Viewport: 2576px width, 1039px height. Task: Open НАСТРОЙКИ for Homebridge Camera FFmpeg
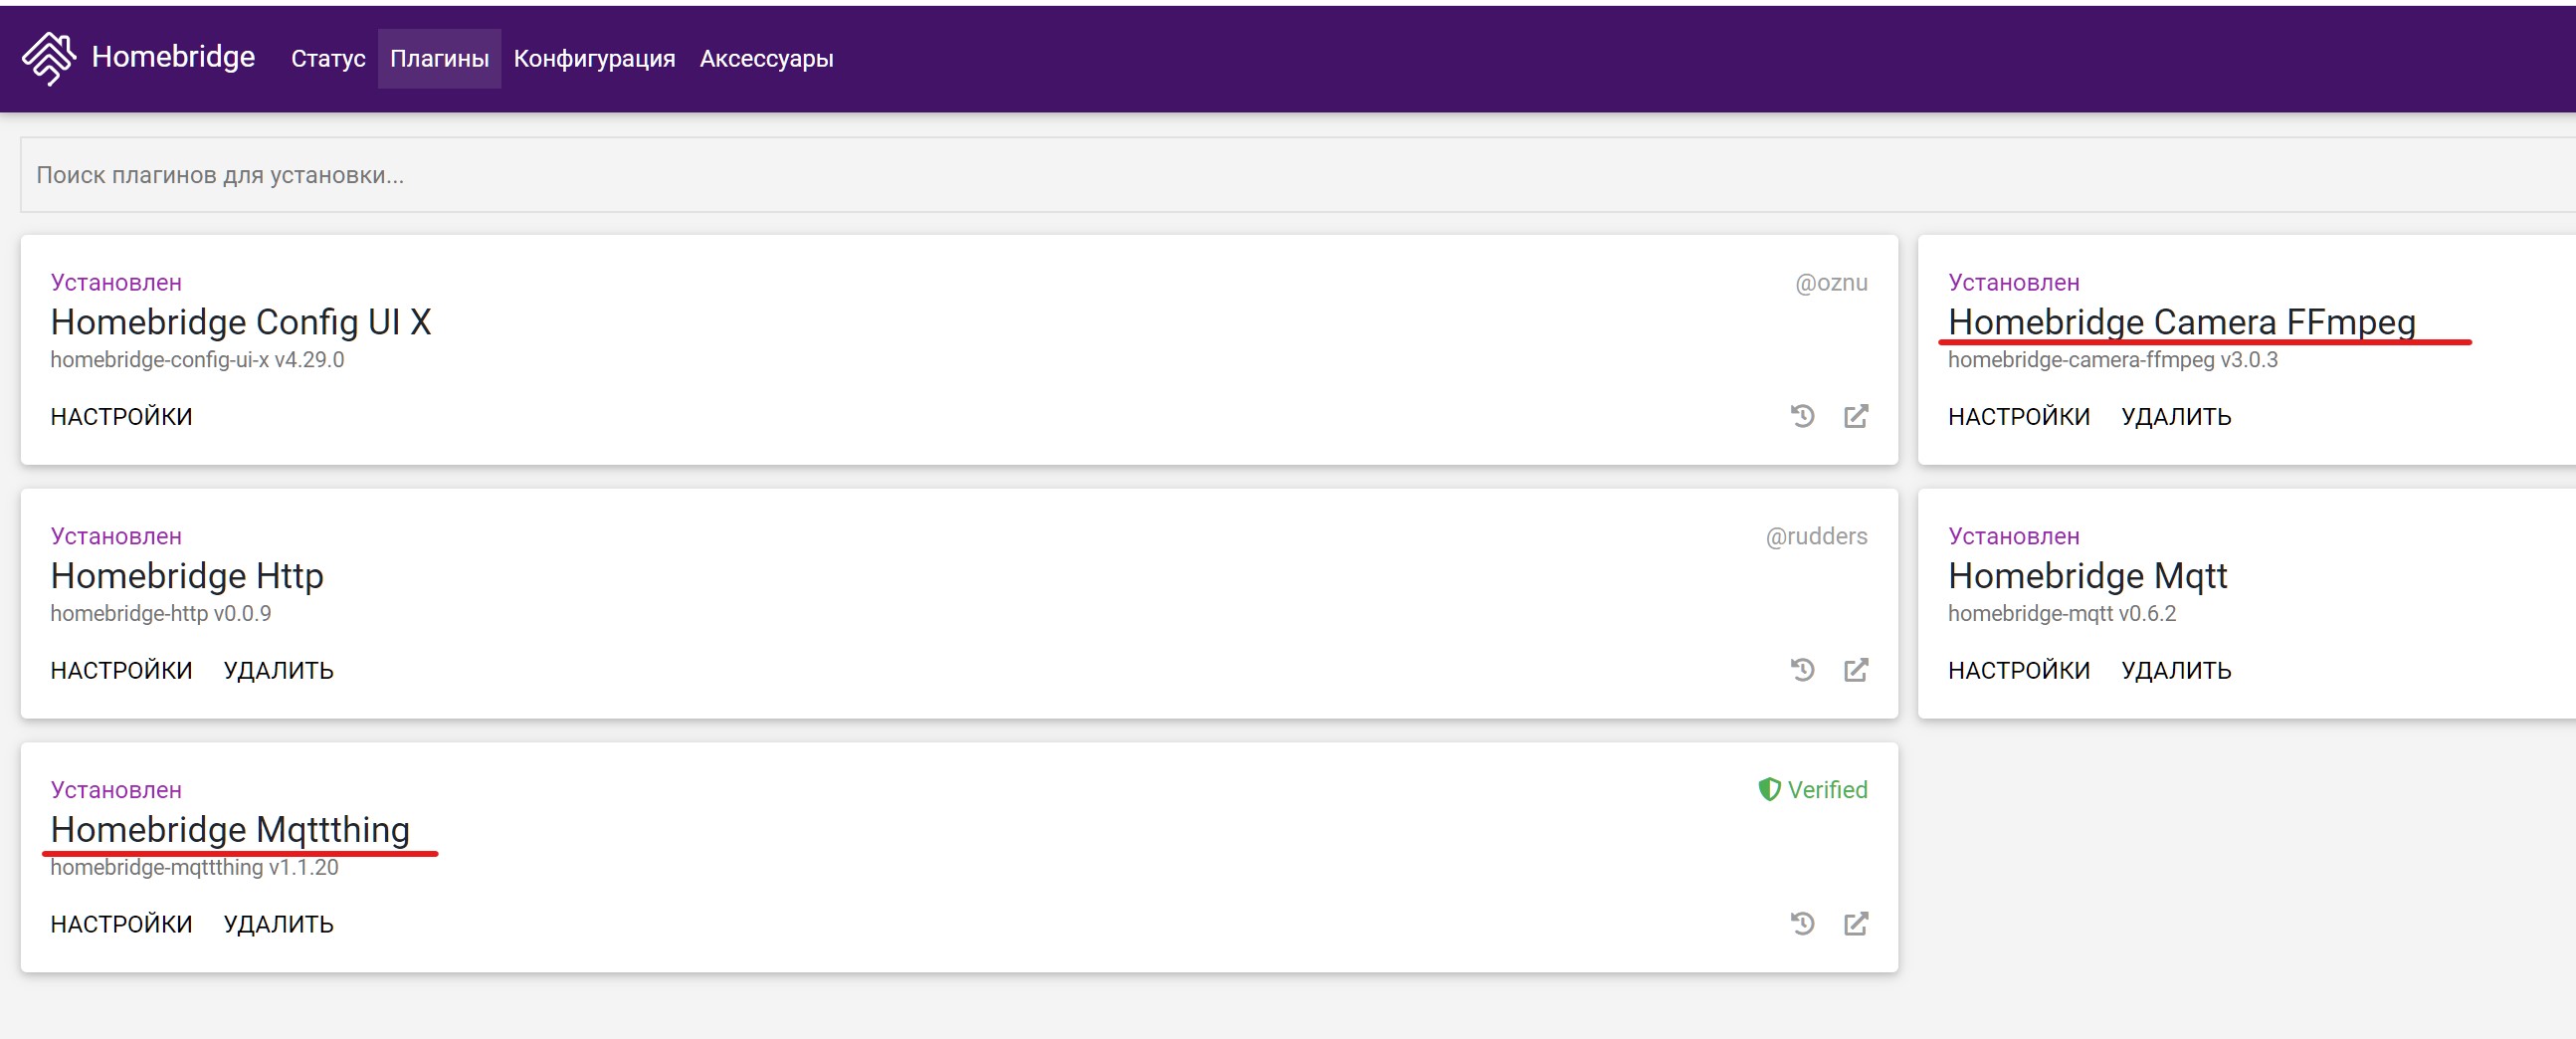[x=2019, y=417]
